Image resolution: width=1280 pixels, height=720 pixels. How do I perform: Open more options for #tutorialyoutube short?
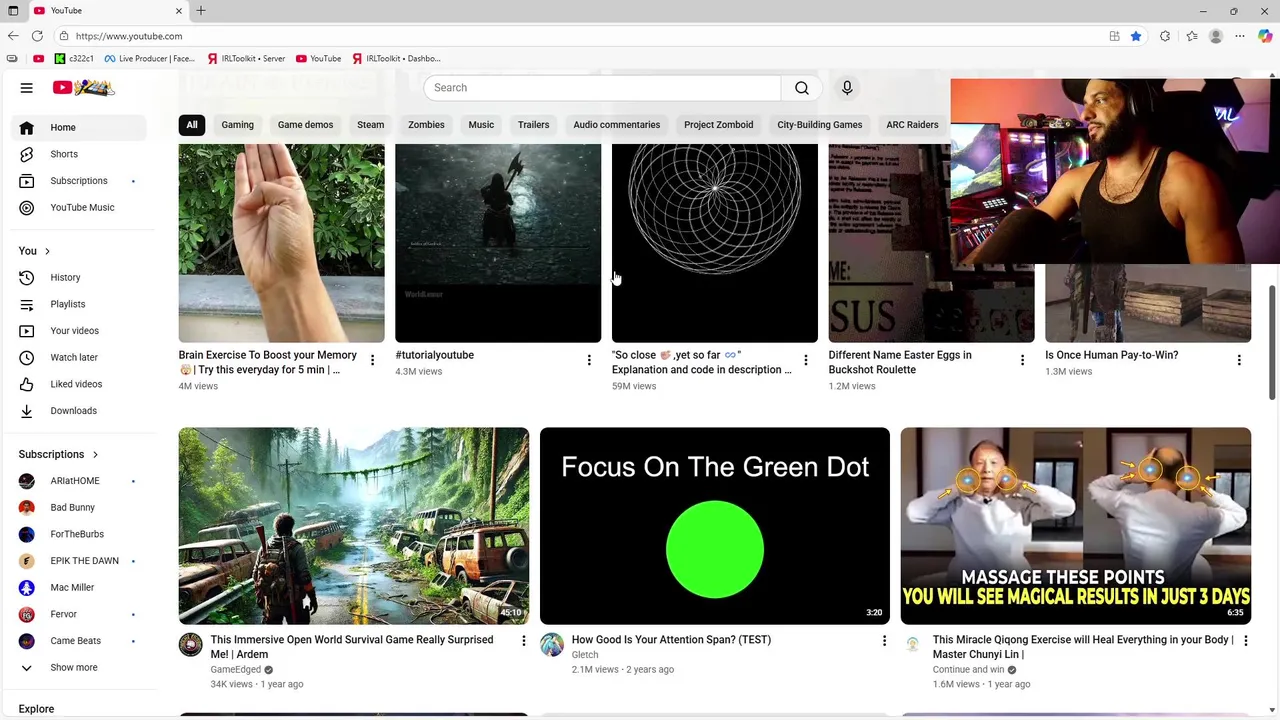click(589, 360)
